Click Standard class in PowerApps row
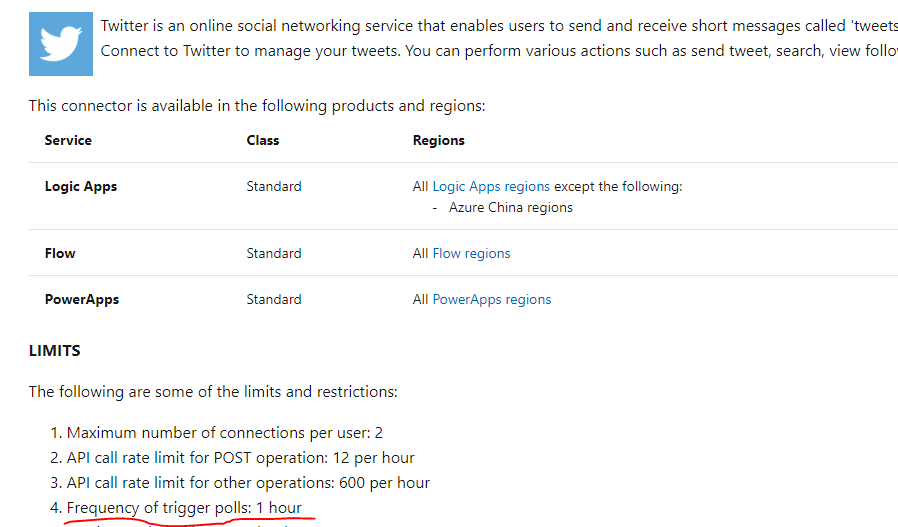Screen dimensions: 898x527 pos(274,299)
